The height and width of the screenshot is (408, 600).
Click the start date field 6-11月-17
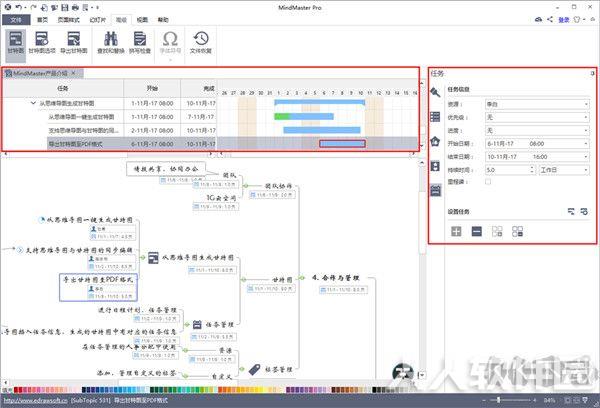tap(500, 144)
